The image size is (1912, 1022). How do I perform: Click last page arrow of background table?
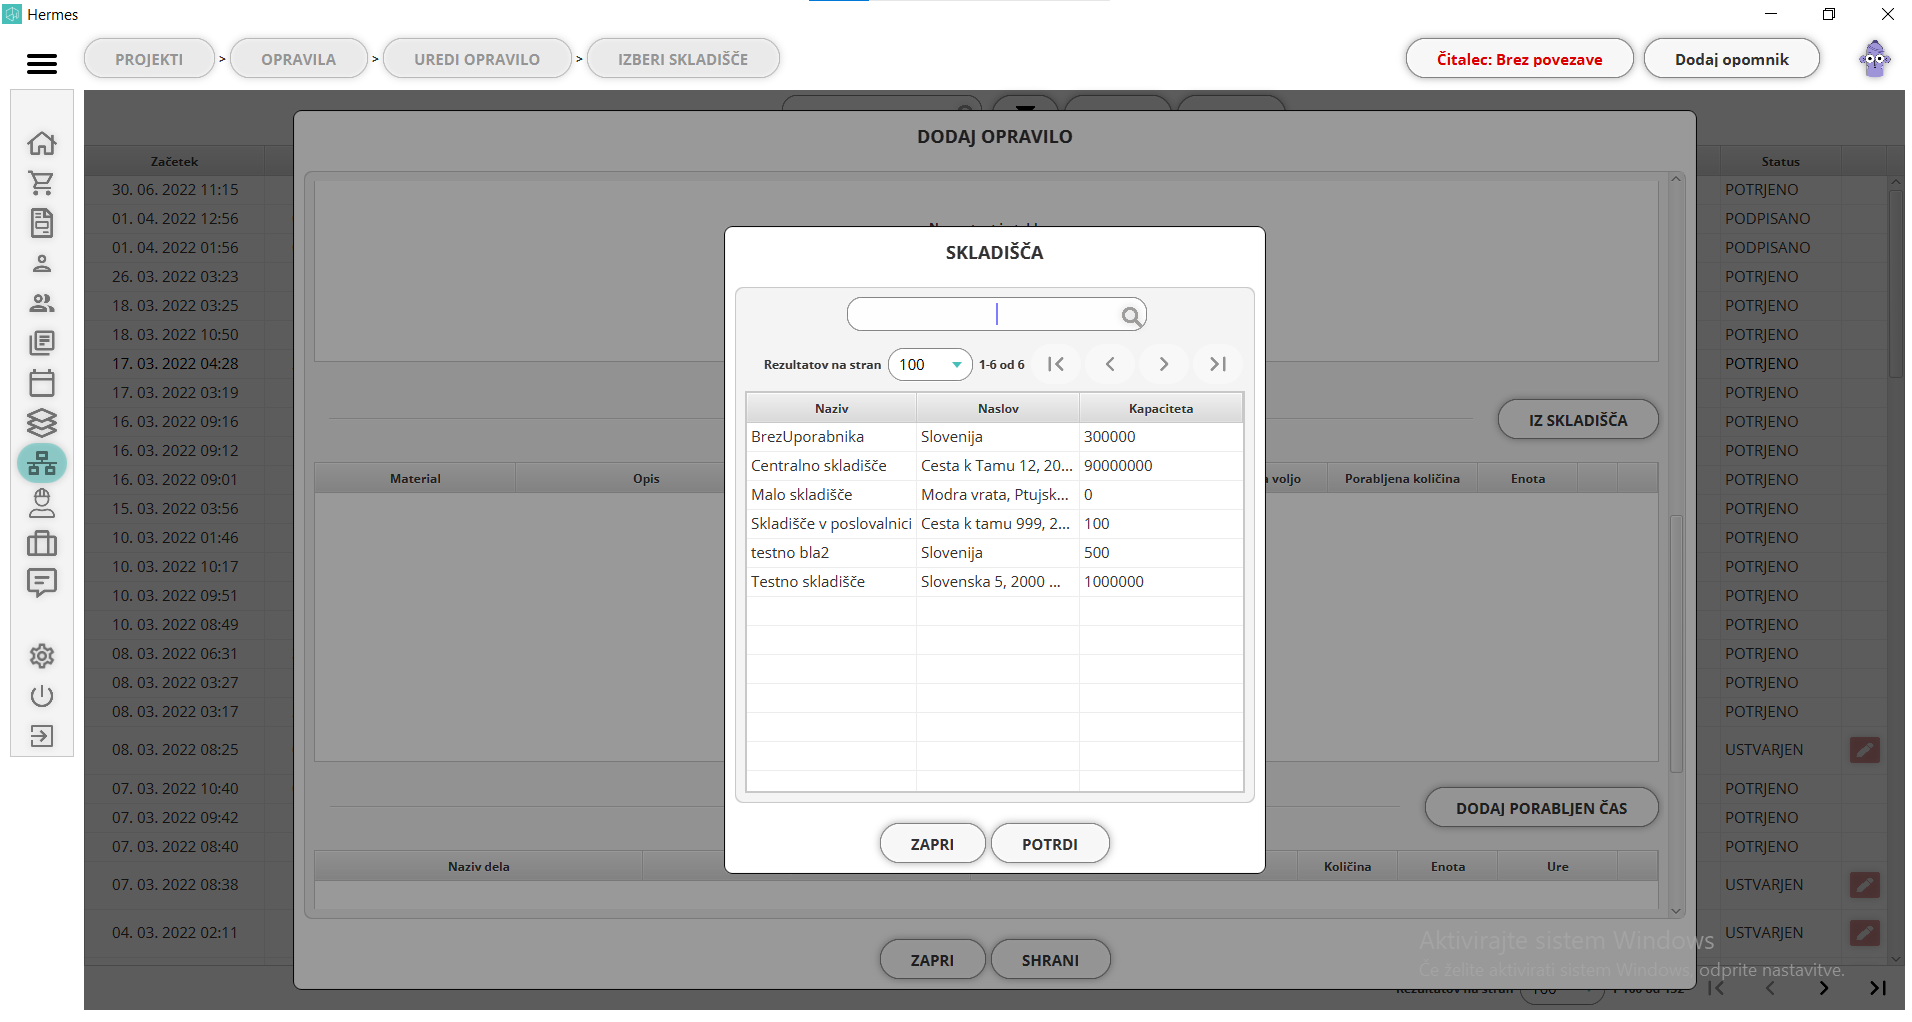[1878, 988]
